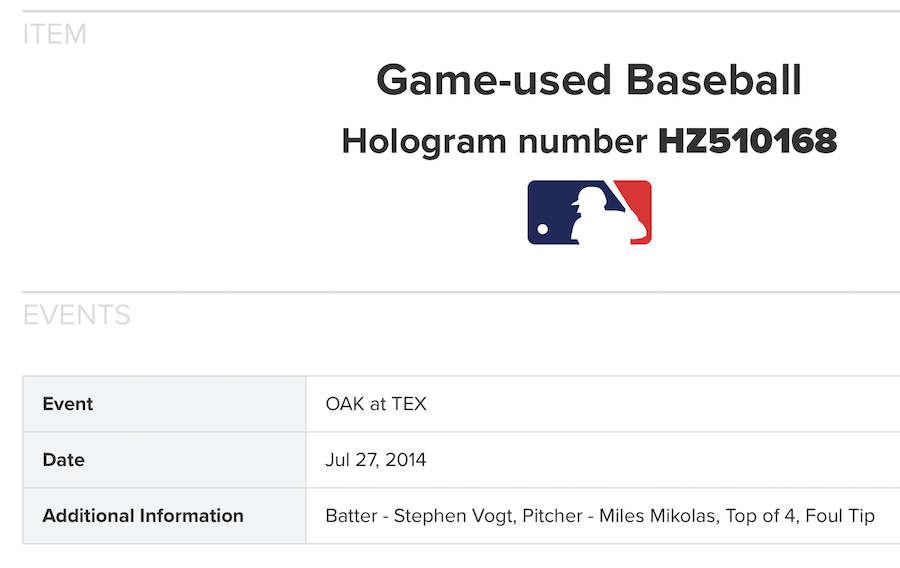Click the EVENTS section heading
This screenshot has width=900, height=568.
77,316
